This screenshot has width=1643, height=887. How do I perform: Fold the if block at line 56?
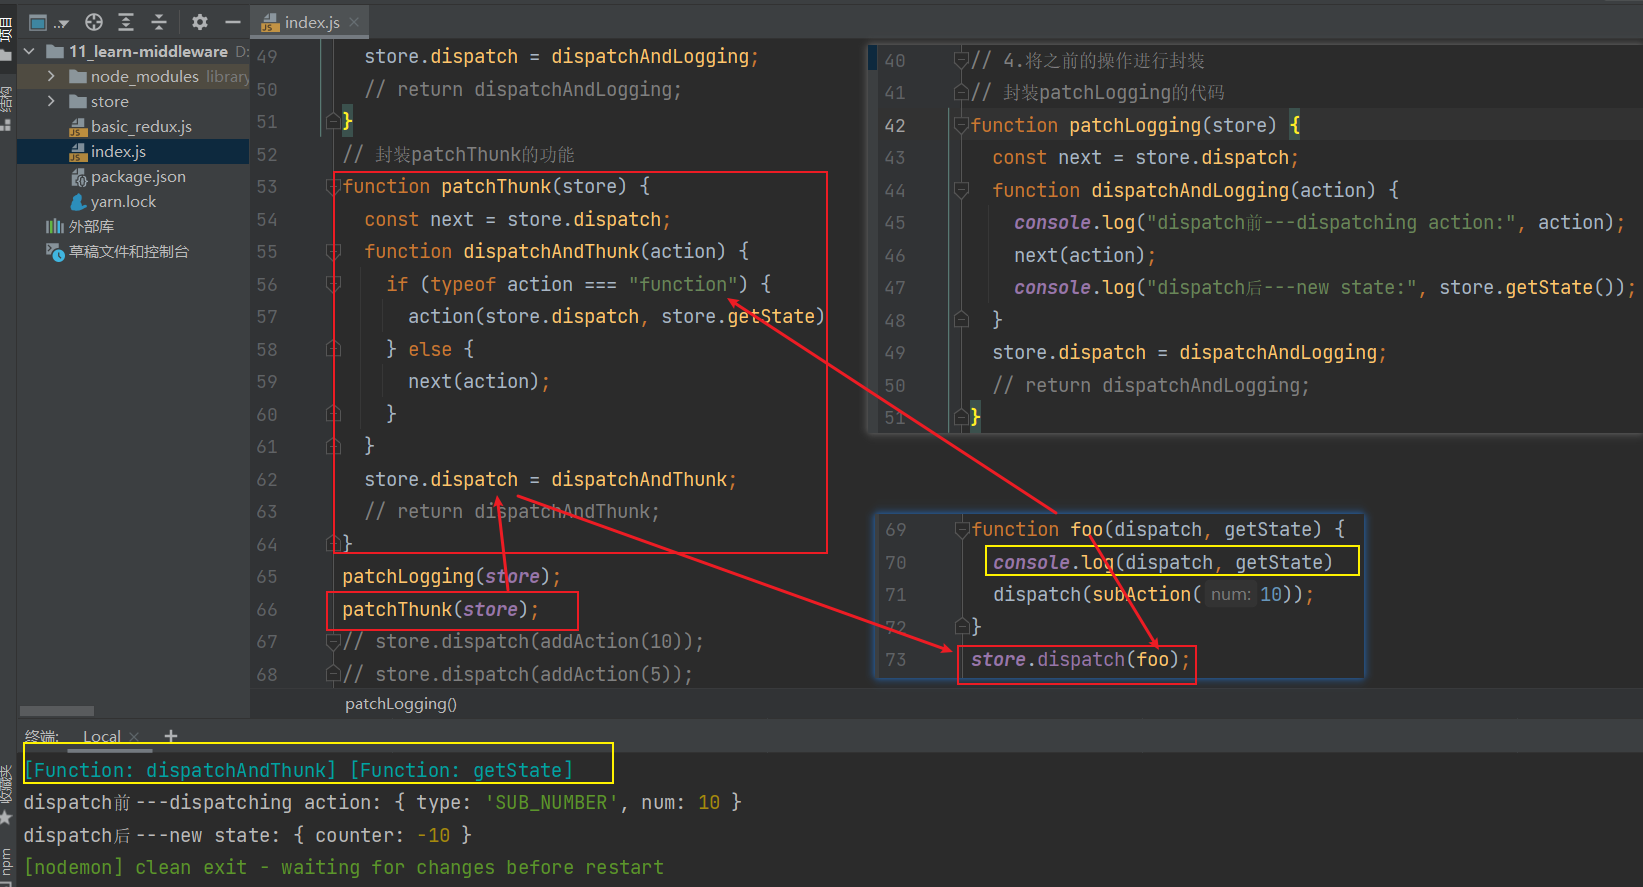tap(334, 284)
